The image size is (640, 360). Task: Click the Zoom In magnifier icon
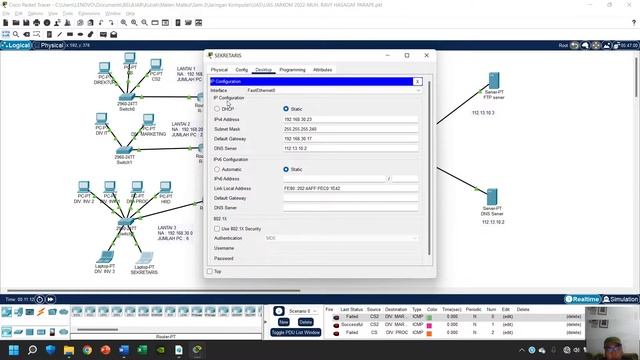coord(124,23)
